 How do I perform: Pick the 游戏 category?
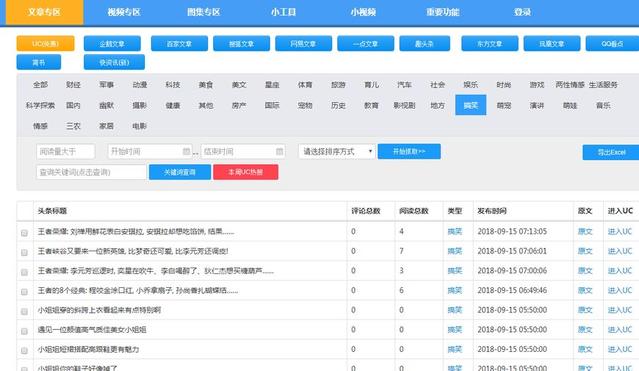[537, 85]
